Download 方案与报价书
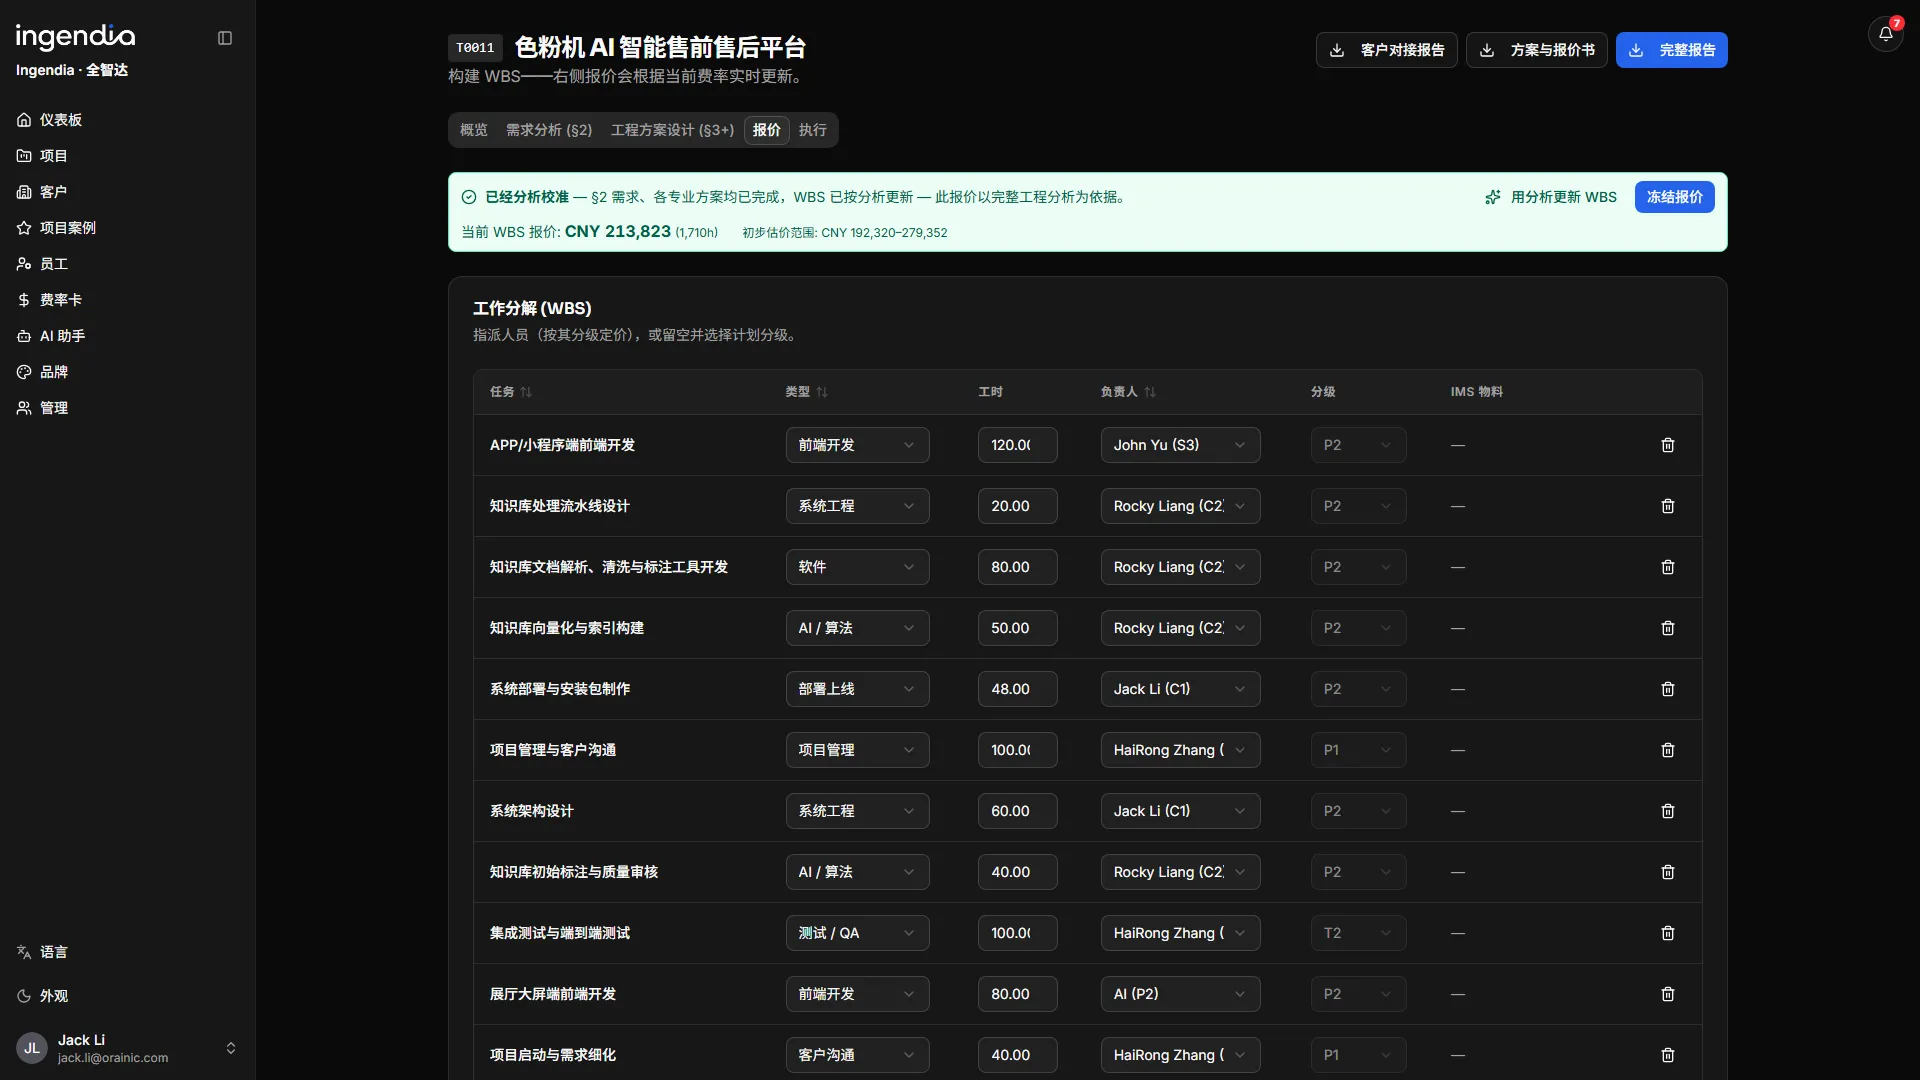This screenshot has height=1080, width=1920. pyautogui.click(x=1536, y=50)
